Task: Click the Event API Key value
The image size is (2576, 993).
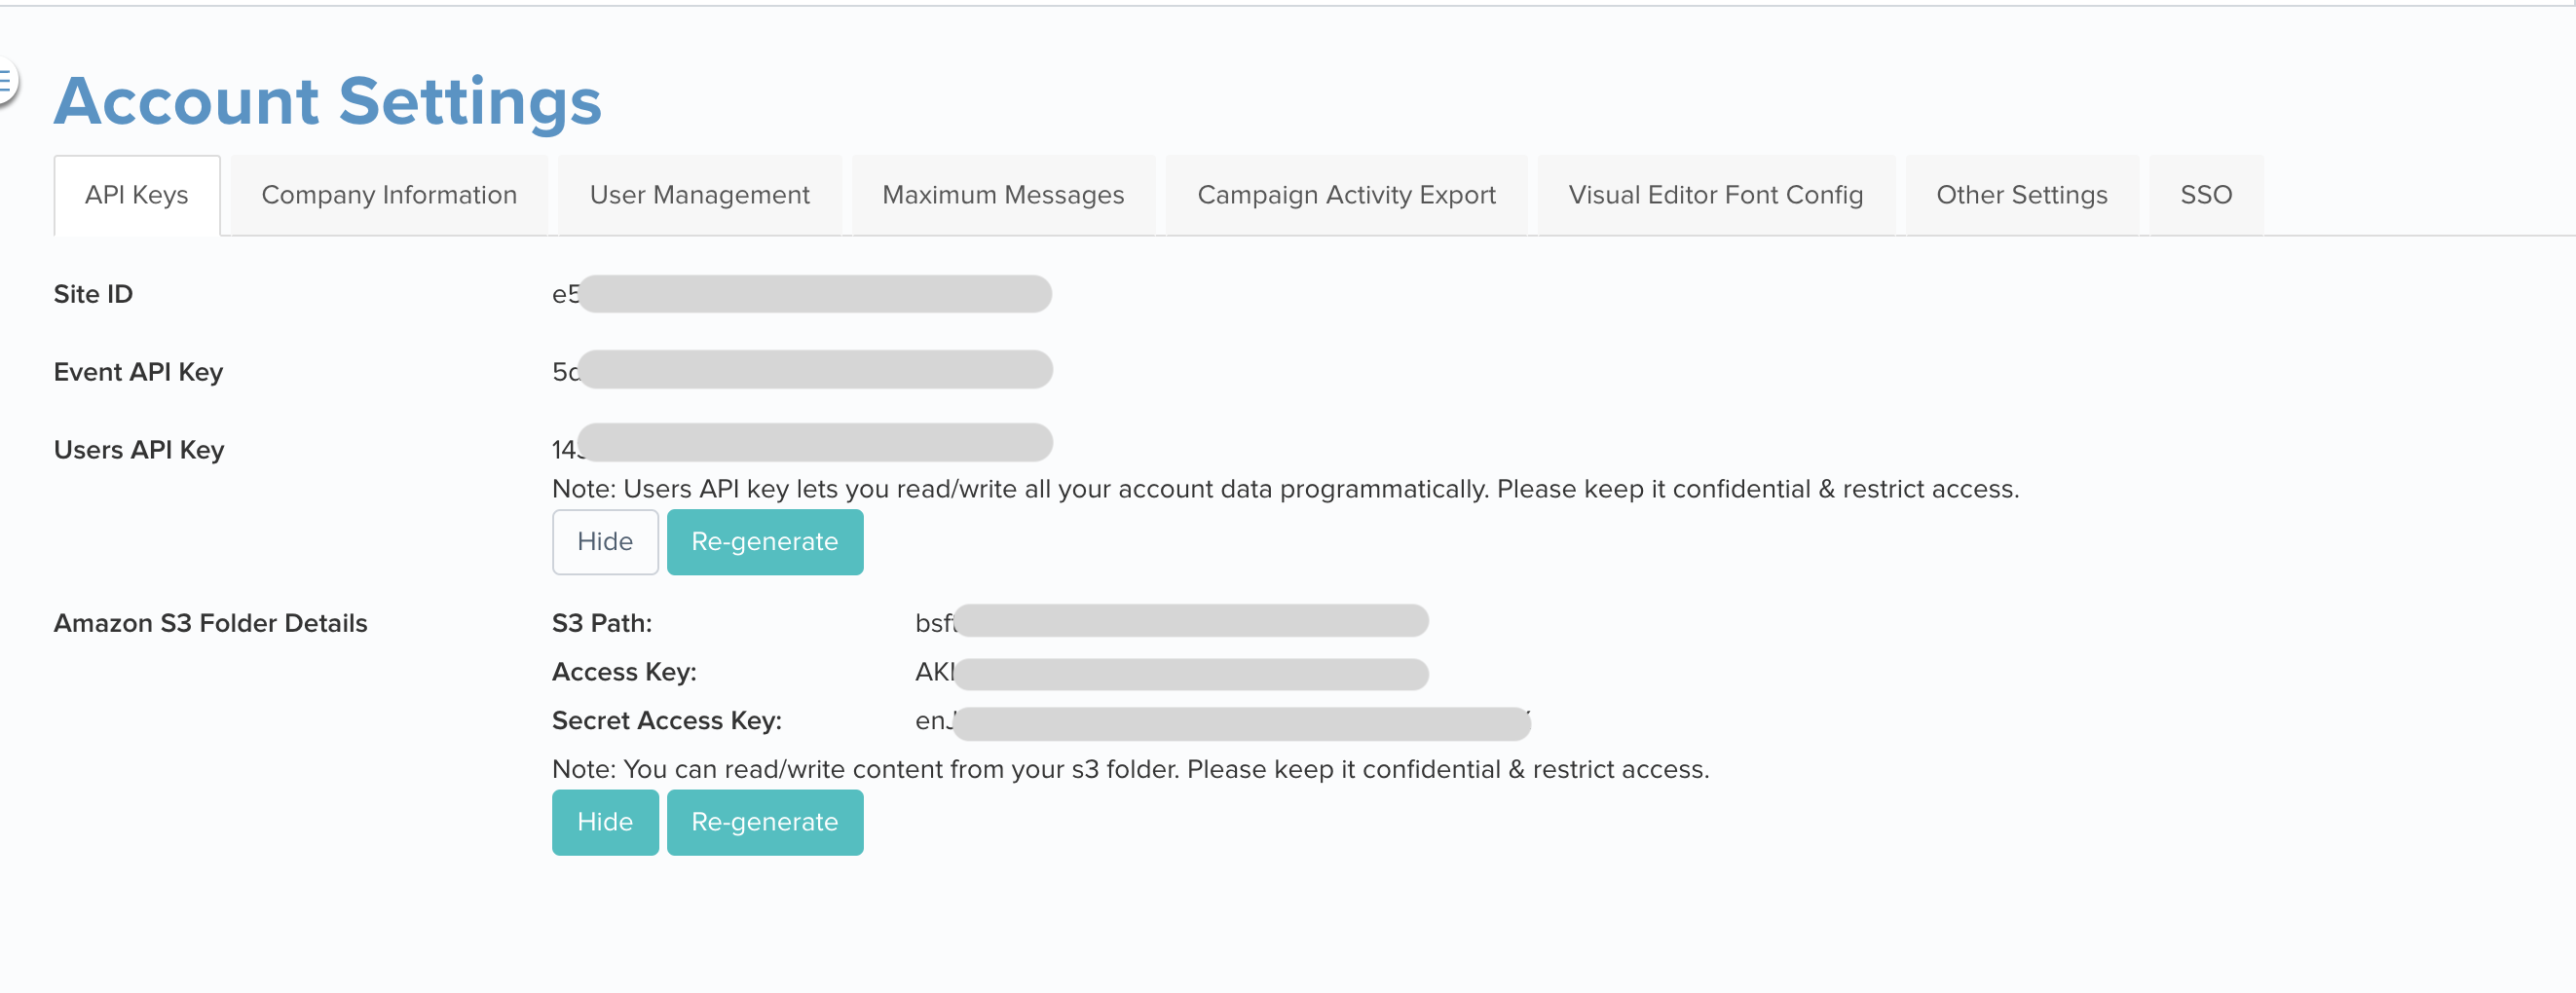Action: [802, 370]
